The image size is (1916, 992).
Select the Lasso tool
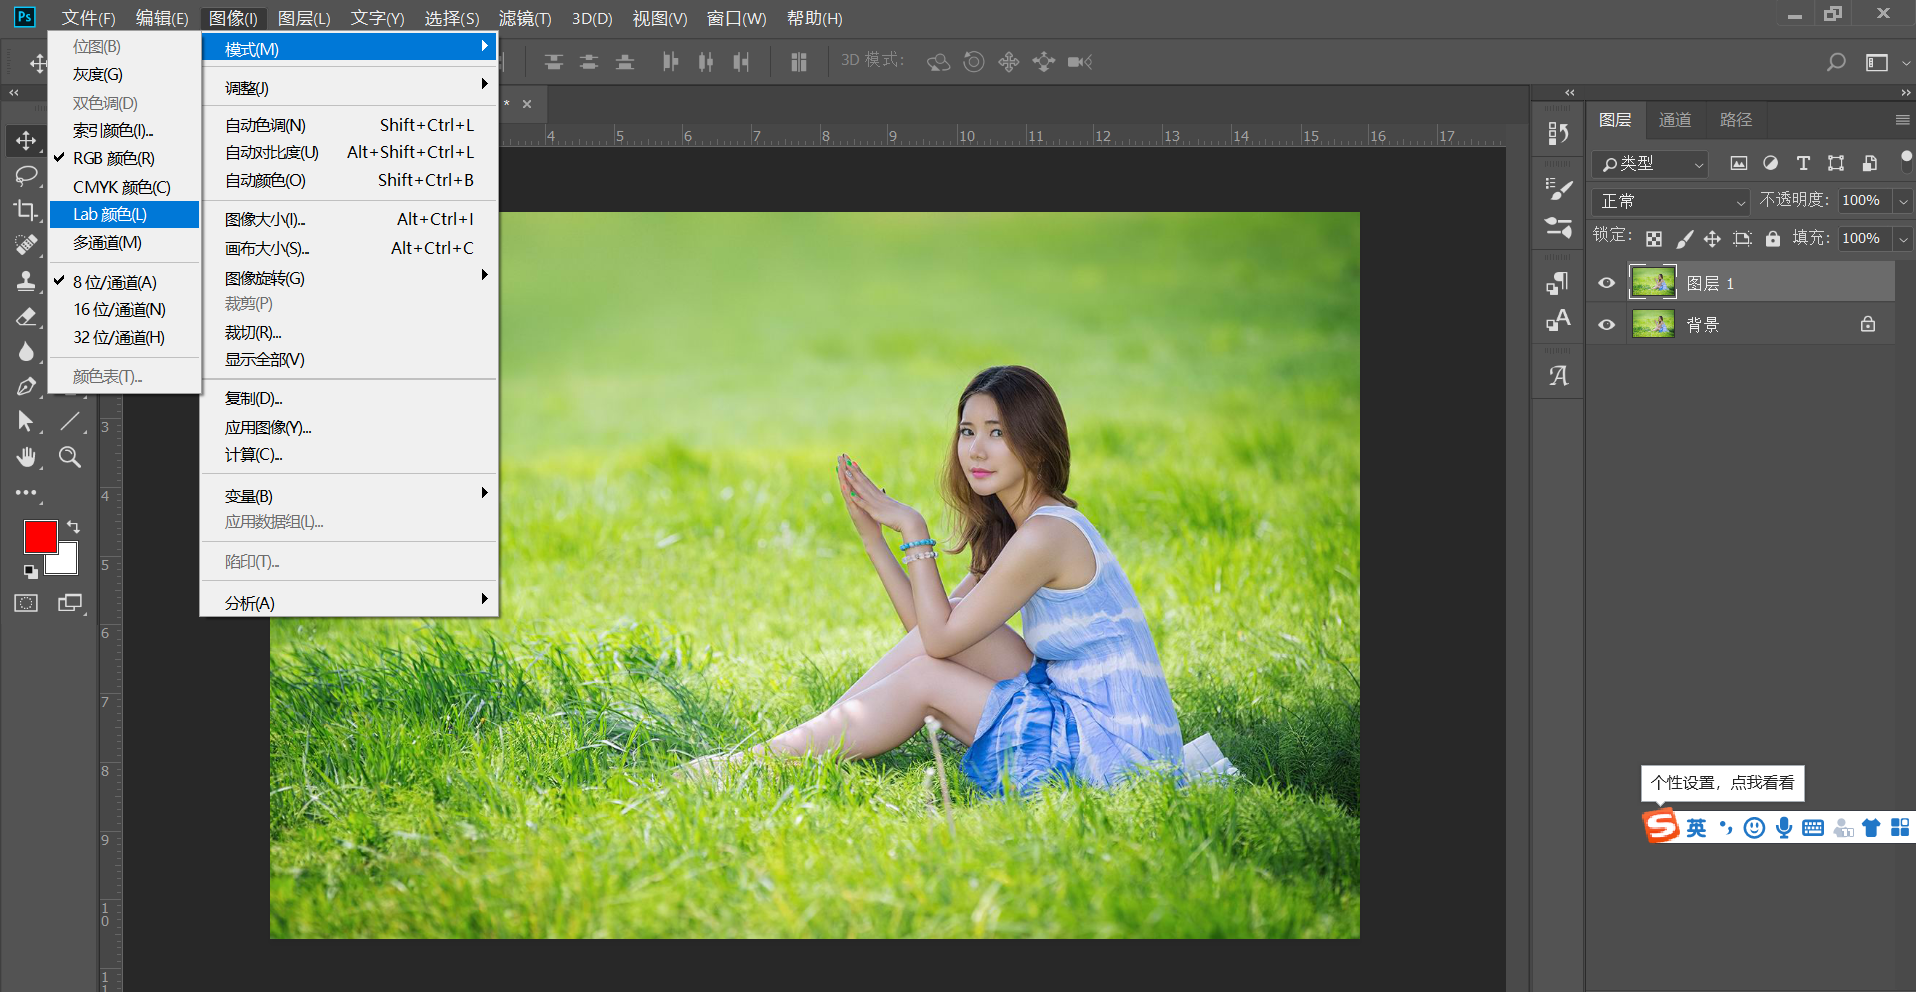[x=26, y=176]
